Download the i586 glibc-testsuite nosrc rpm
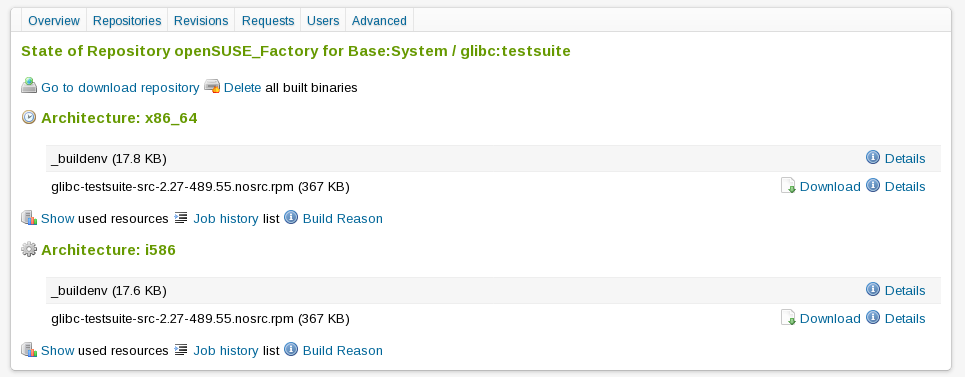Image resolution: width=965 pixels, height=377 pixels. pyautogui.click(x=830, y=319)
